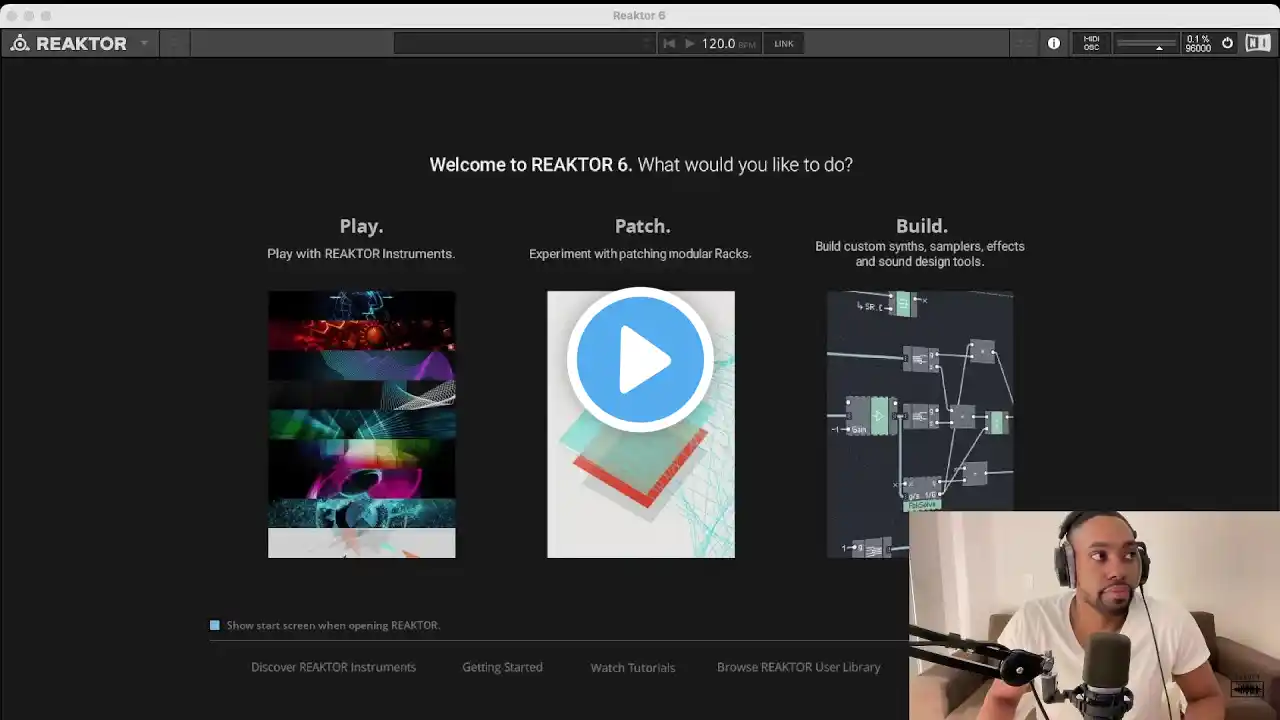The image size is (1280, 720).
Task: Open the Play instruments artwork thumbnail
Action: point(361,424)
